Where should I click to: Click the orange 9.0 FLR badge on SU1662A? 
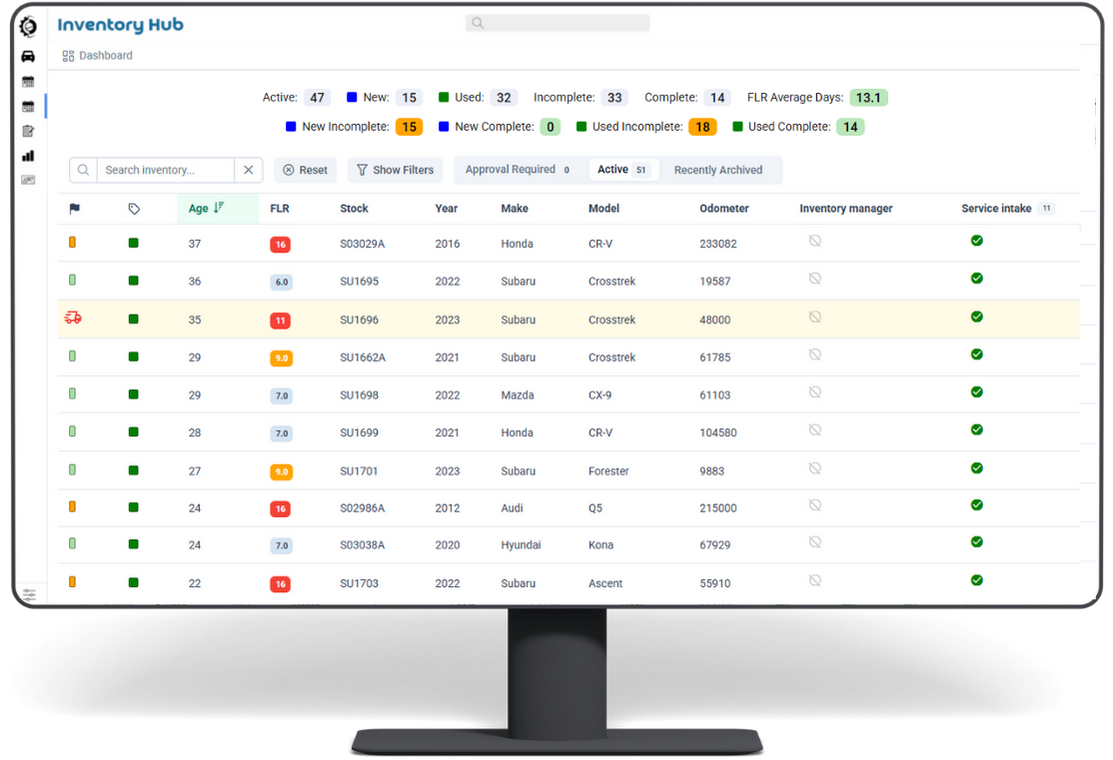click(280, 357)
